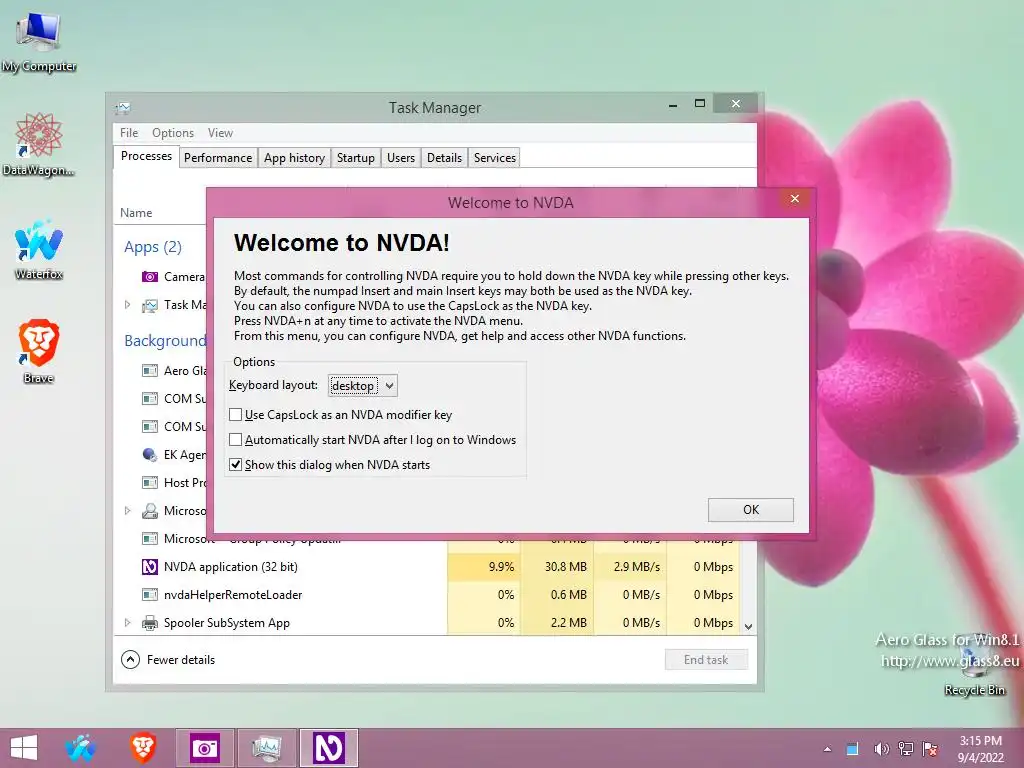Switch to the Details tab
The width and height of the screenshot is (1024, 768).
[x=444, y=157]
